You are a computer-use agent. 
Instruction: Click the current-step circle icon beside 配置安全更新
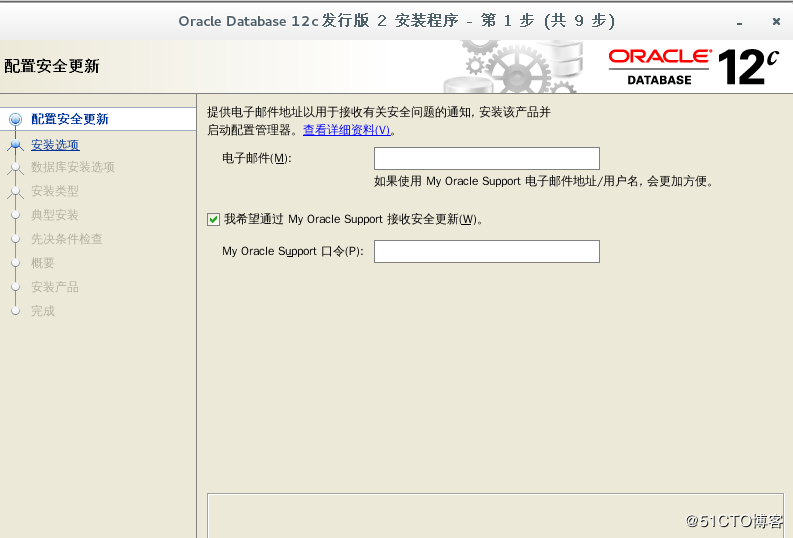tap(16, 119)
